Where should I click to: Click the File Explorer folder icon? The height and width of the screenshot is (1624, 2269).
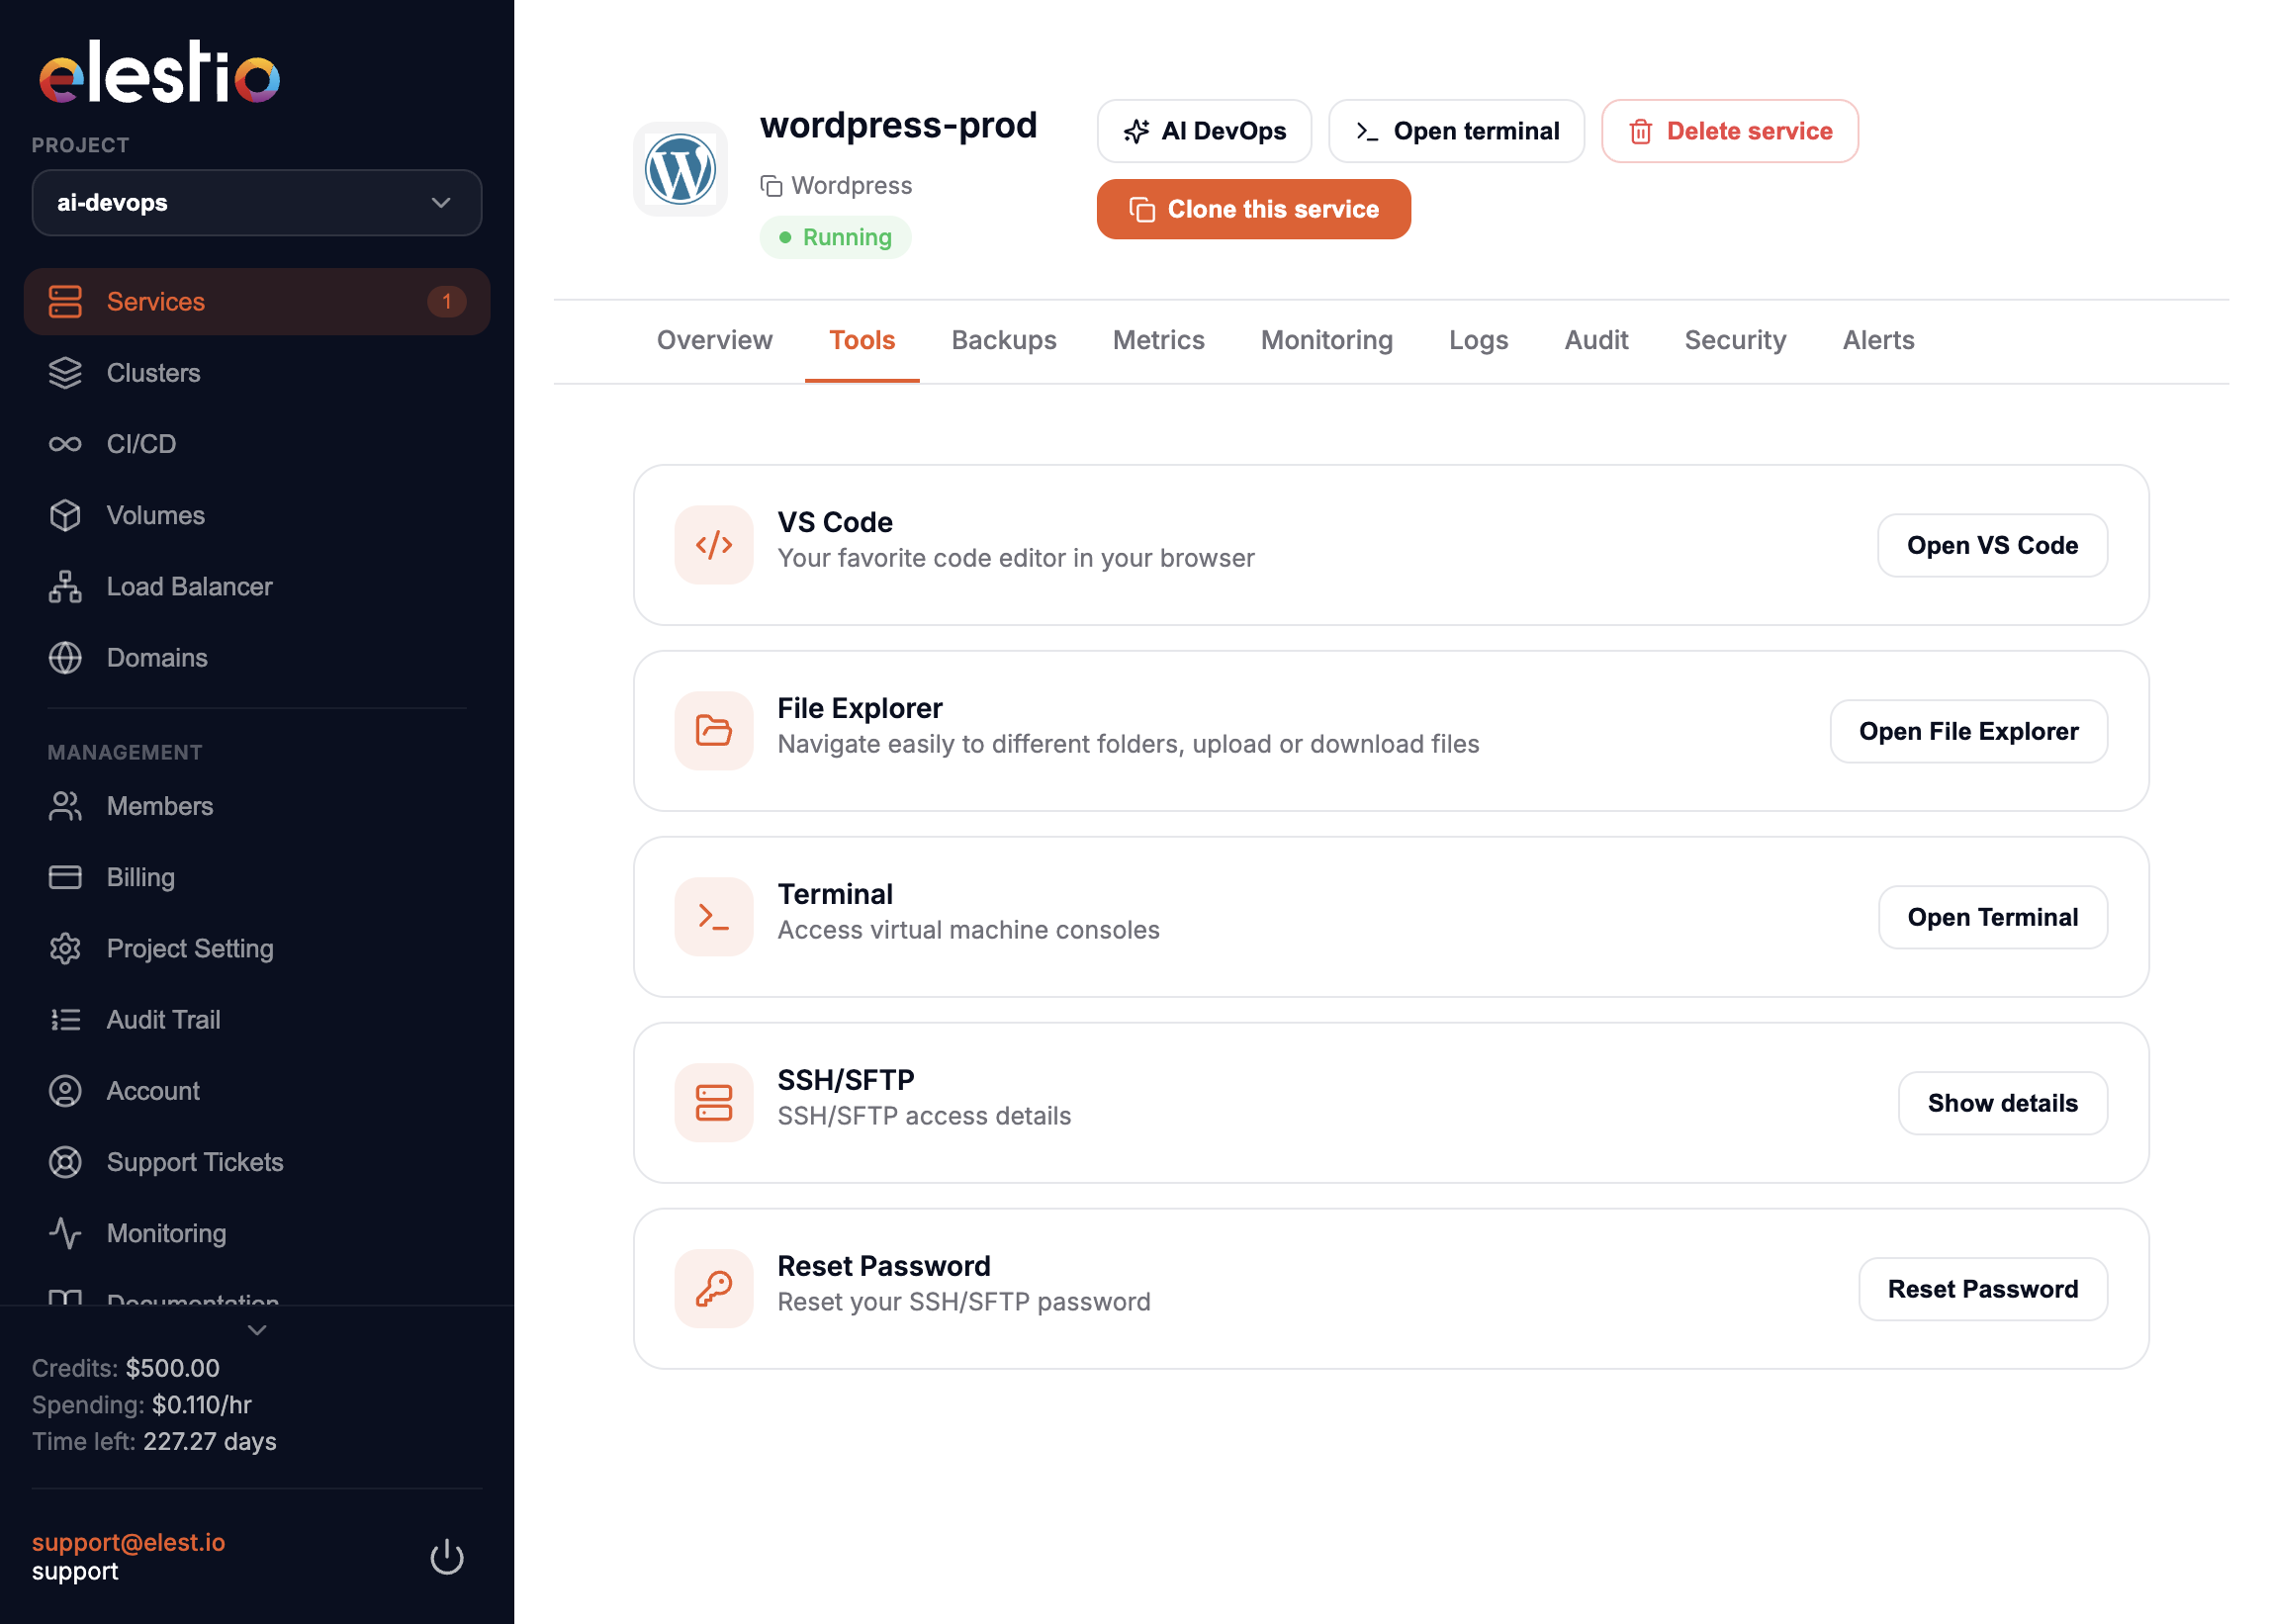714,731
